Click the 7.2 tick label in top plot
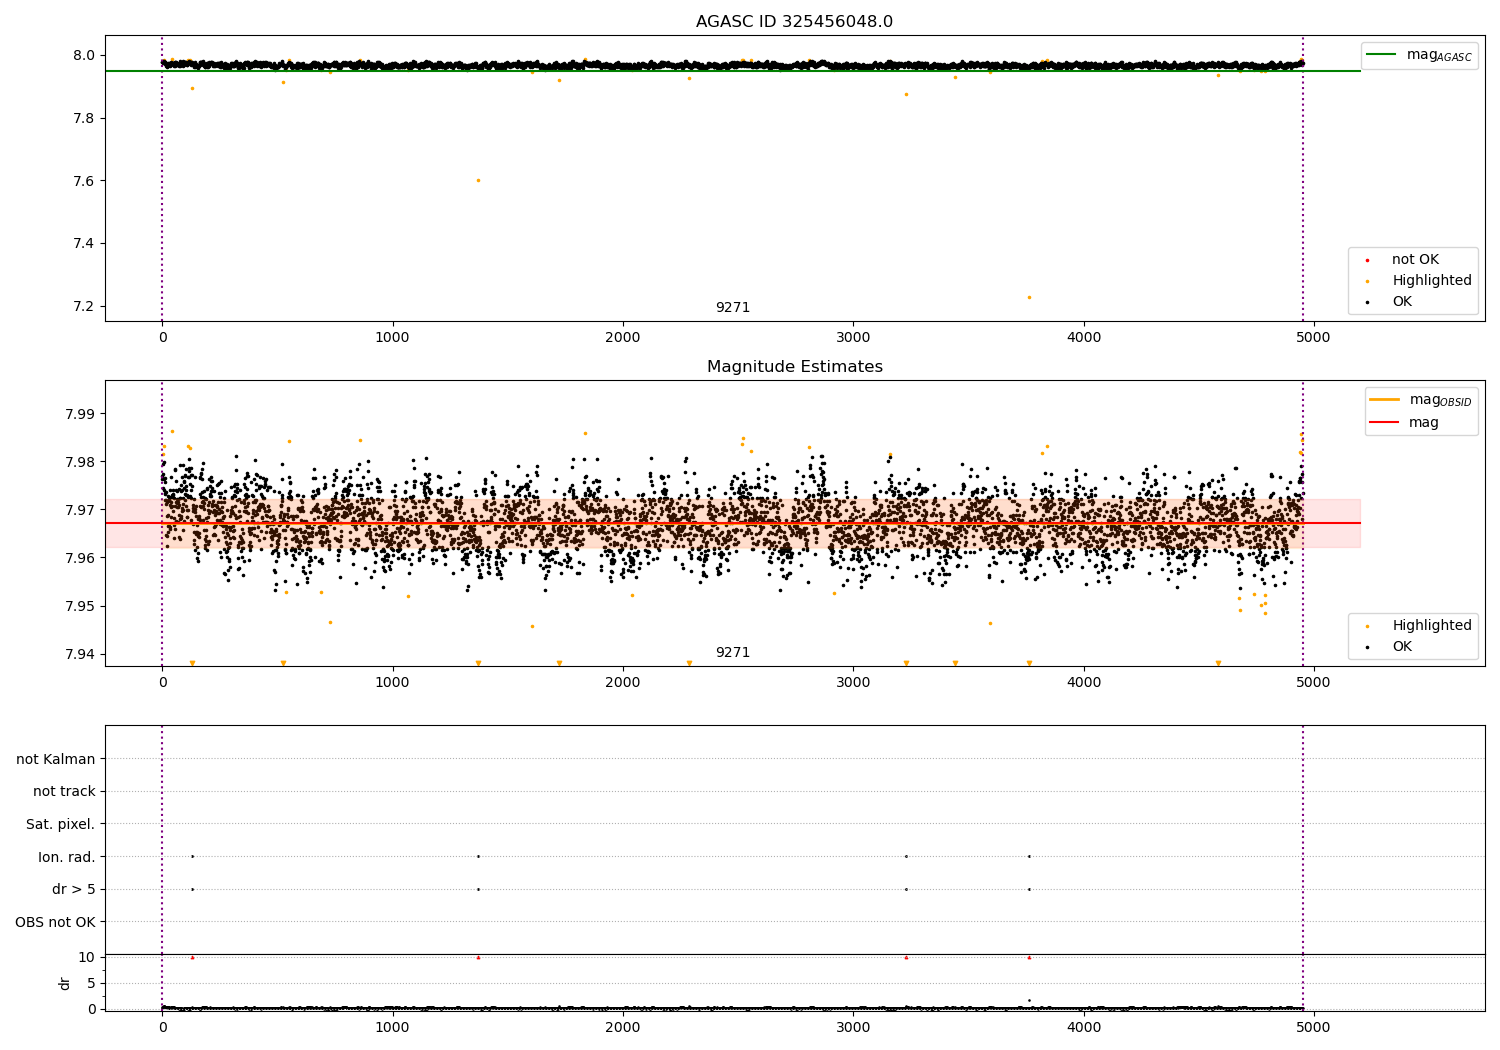Image resolution: width=1500 pixels, height=1050 pixels. click(x=84, y=307)
